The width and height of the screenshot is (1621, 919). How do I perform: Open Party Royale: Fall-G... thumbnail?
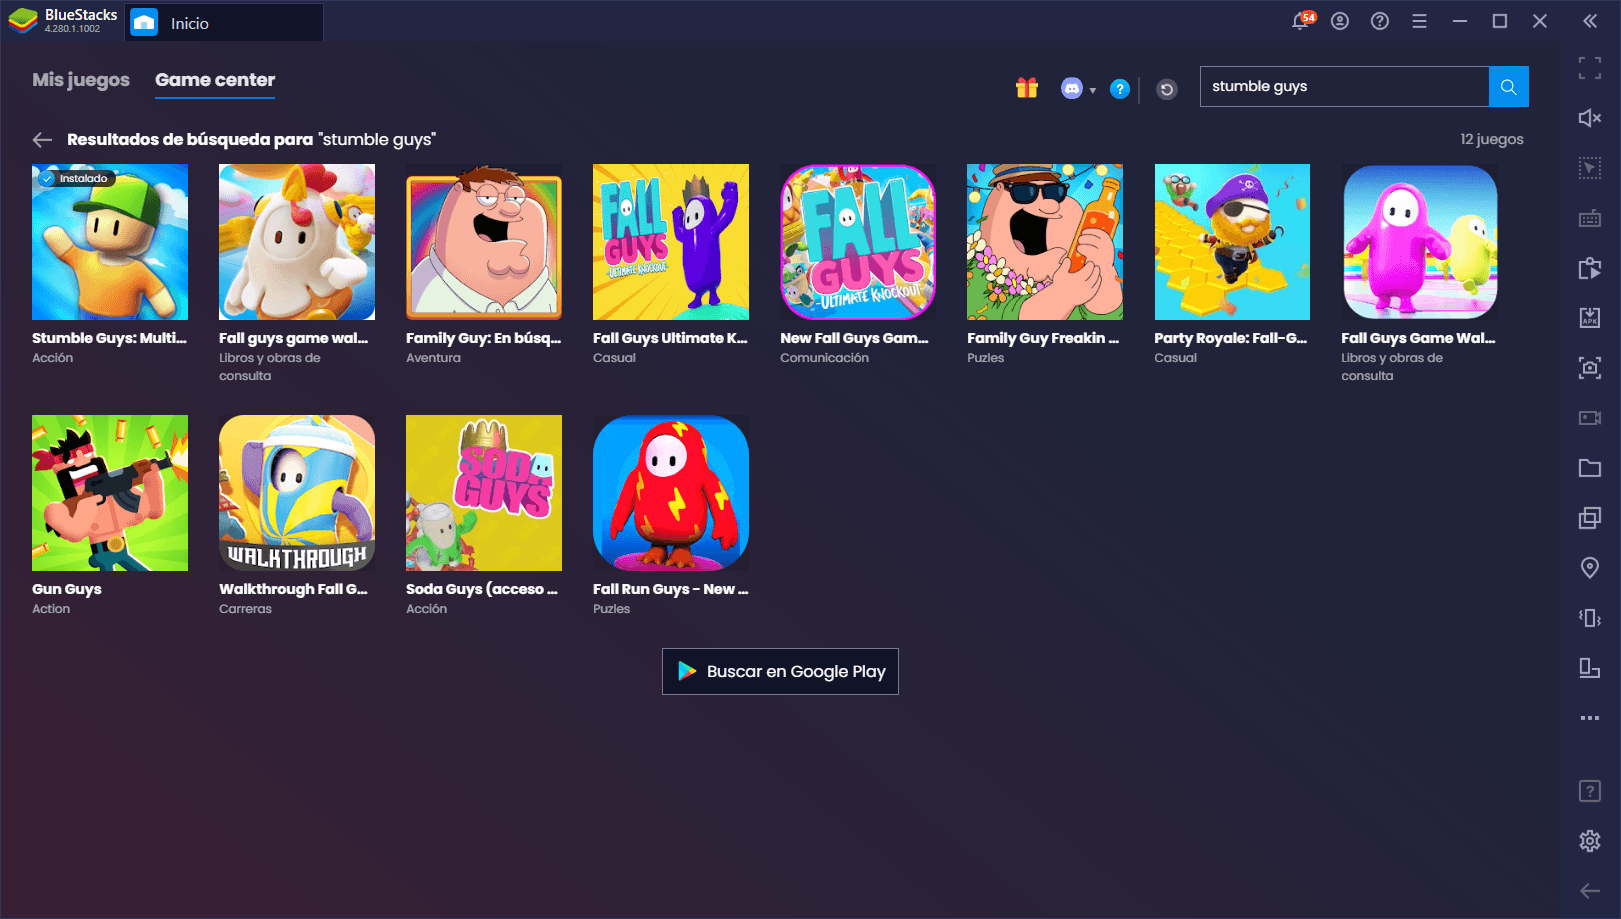point(1232,242)
